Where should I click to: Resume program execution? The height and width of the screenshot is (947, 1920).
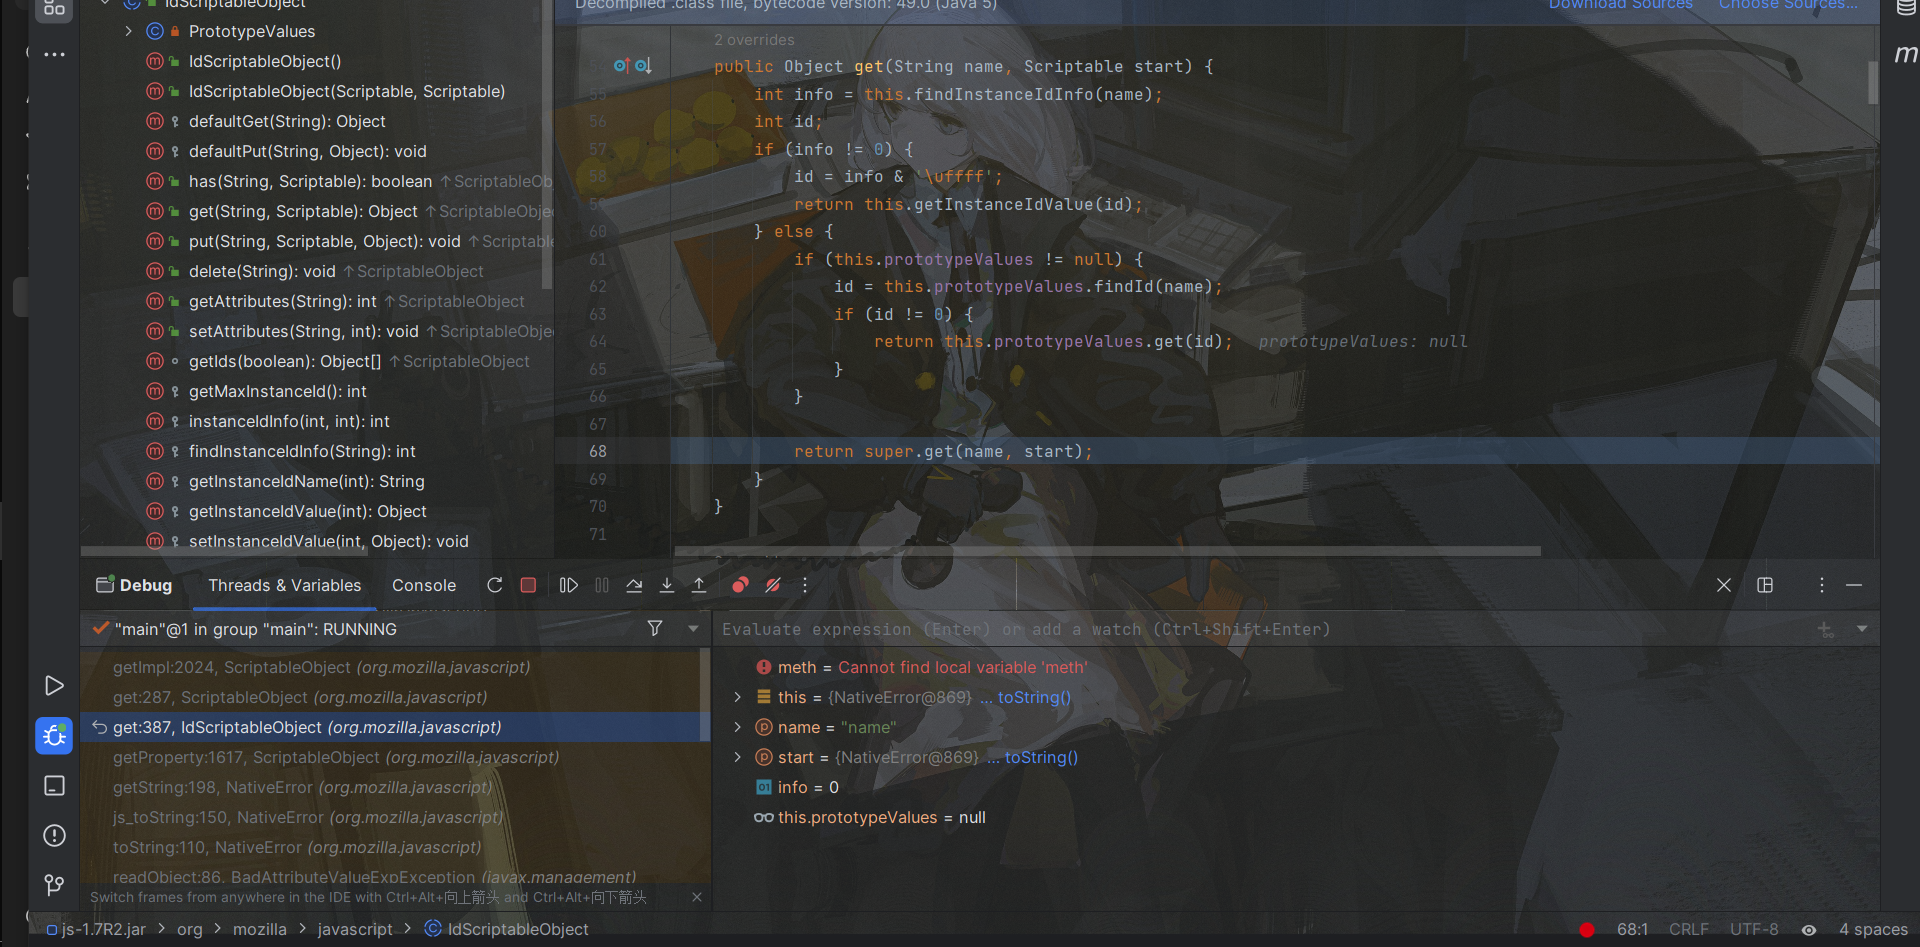(x=568, y=585)
